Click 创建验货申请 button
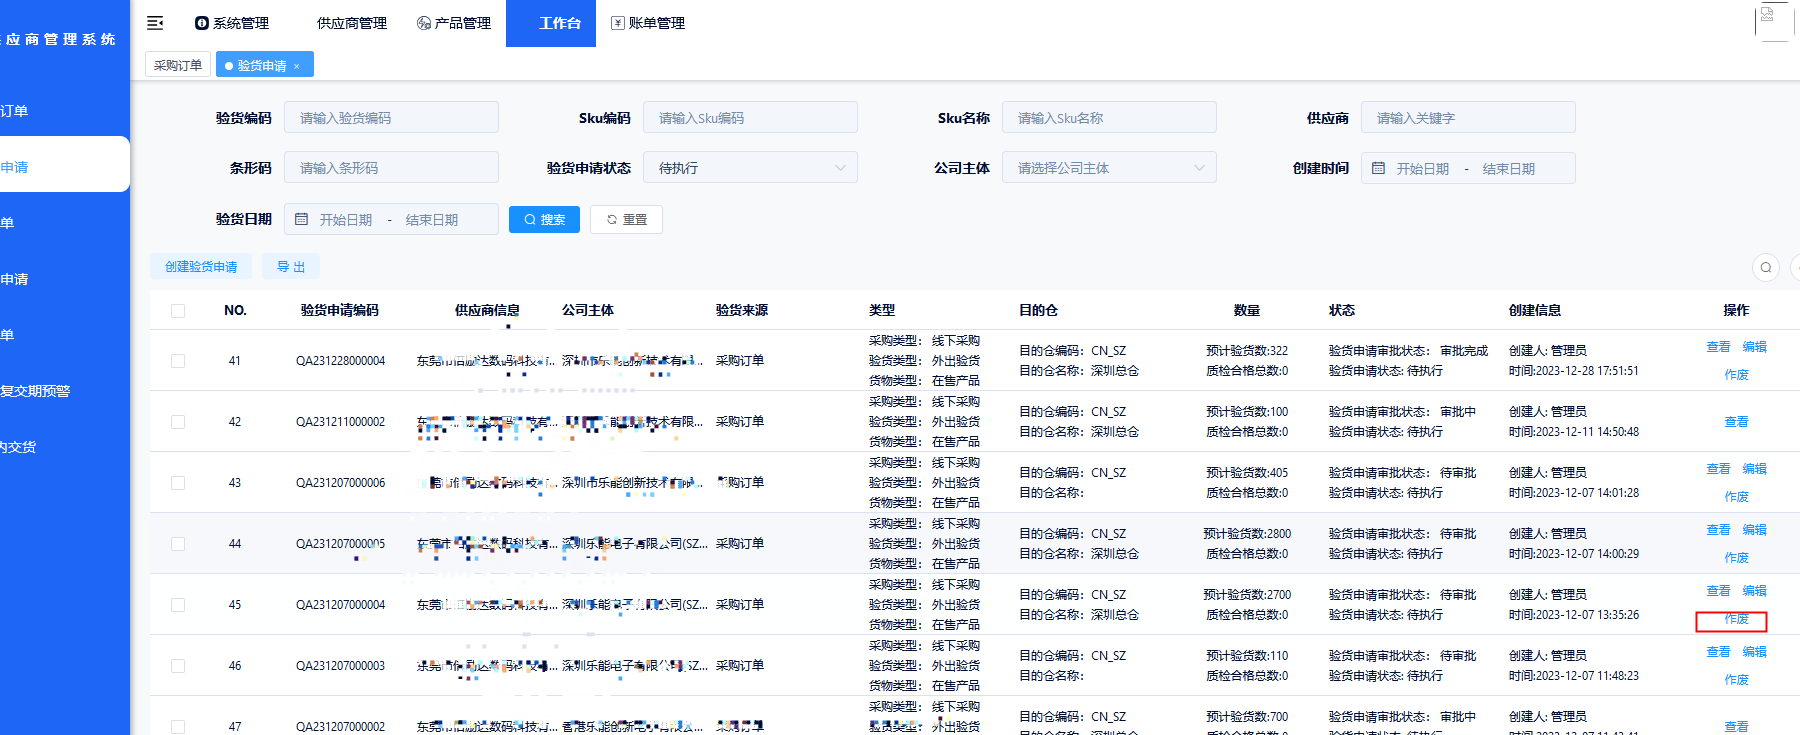The image size is (1800, 735). click(x=201, y=267)
